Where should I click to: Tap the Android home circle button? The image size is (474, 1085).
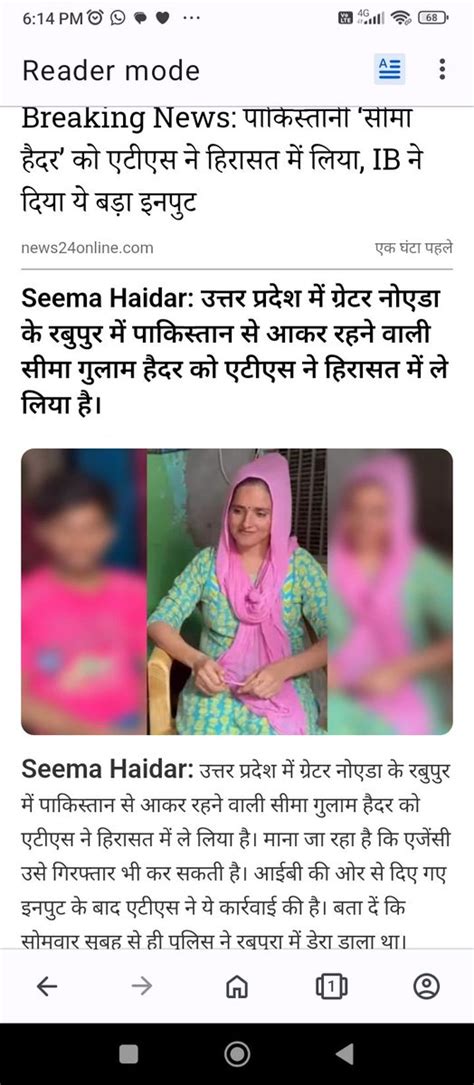237,1054
